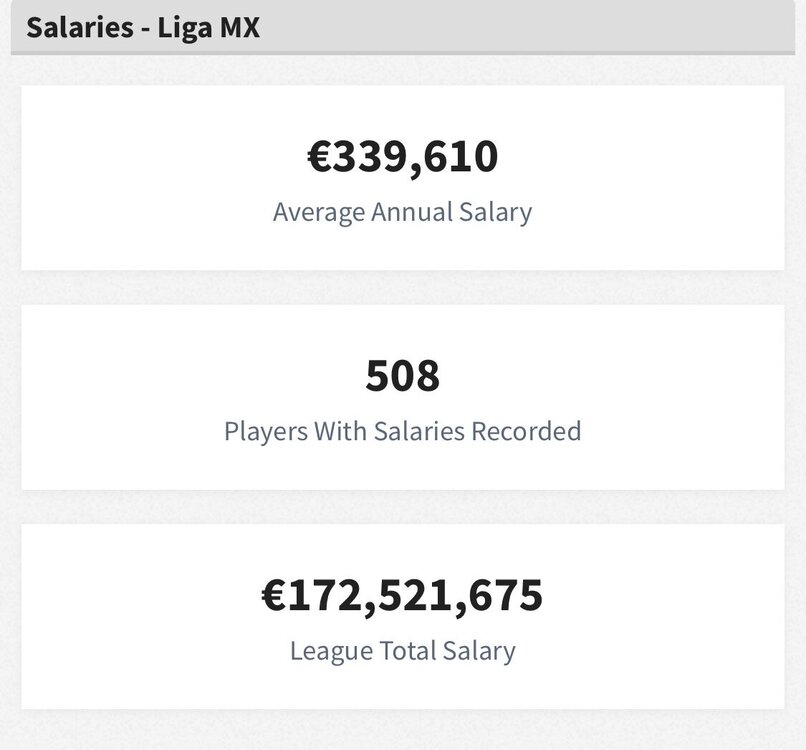Screen dimensions: 806x750
Task: Click the "League Total Salary" label
Action: (402, 651)
